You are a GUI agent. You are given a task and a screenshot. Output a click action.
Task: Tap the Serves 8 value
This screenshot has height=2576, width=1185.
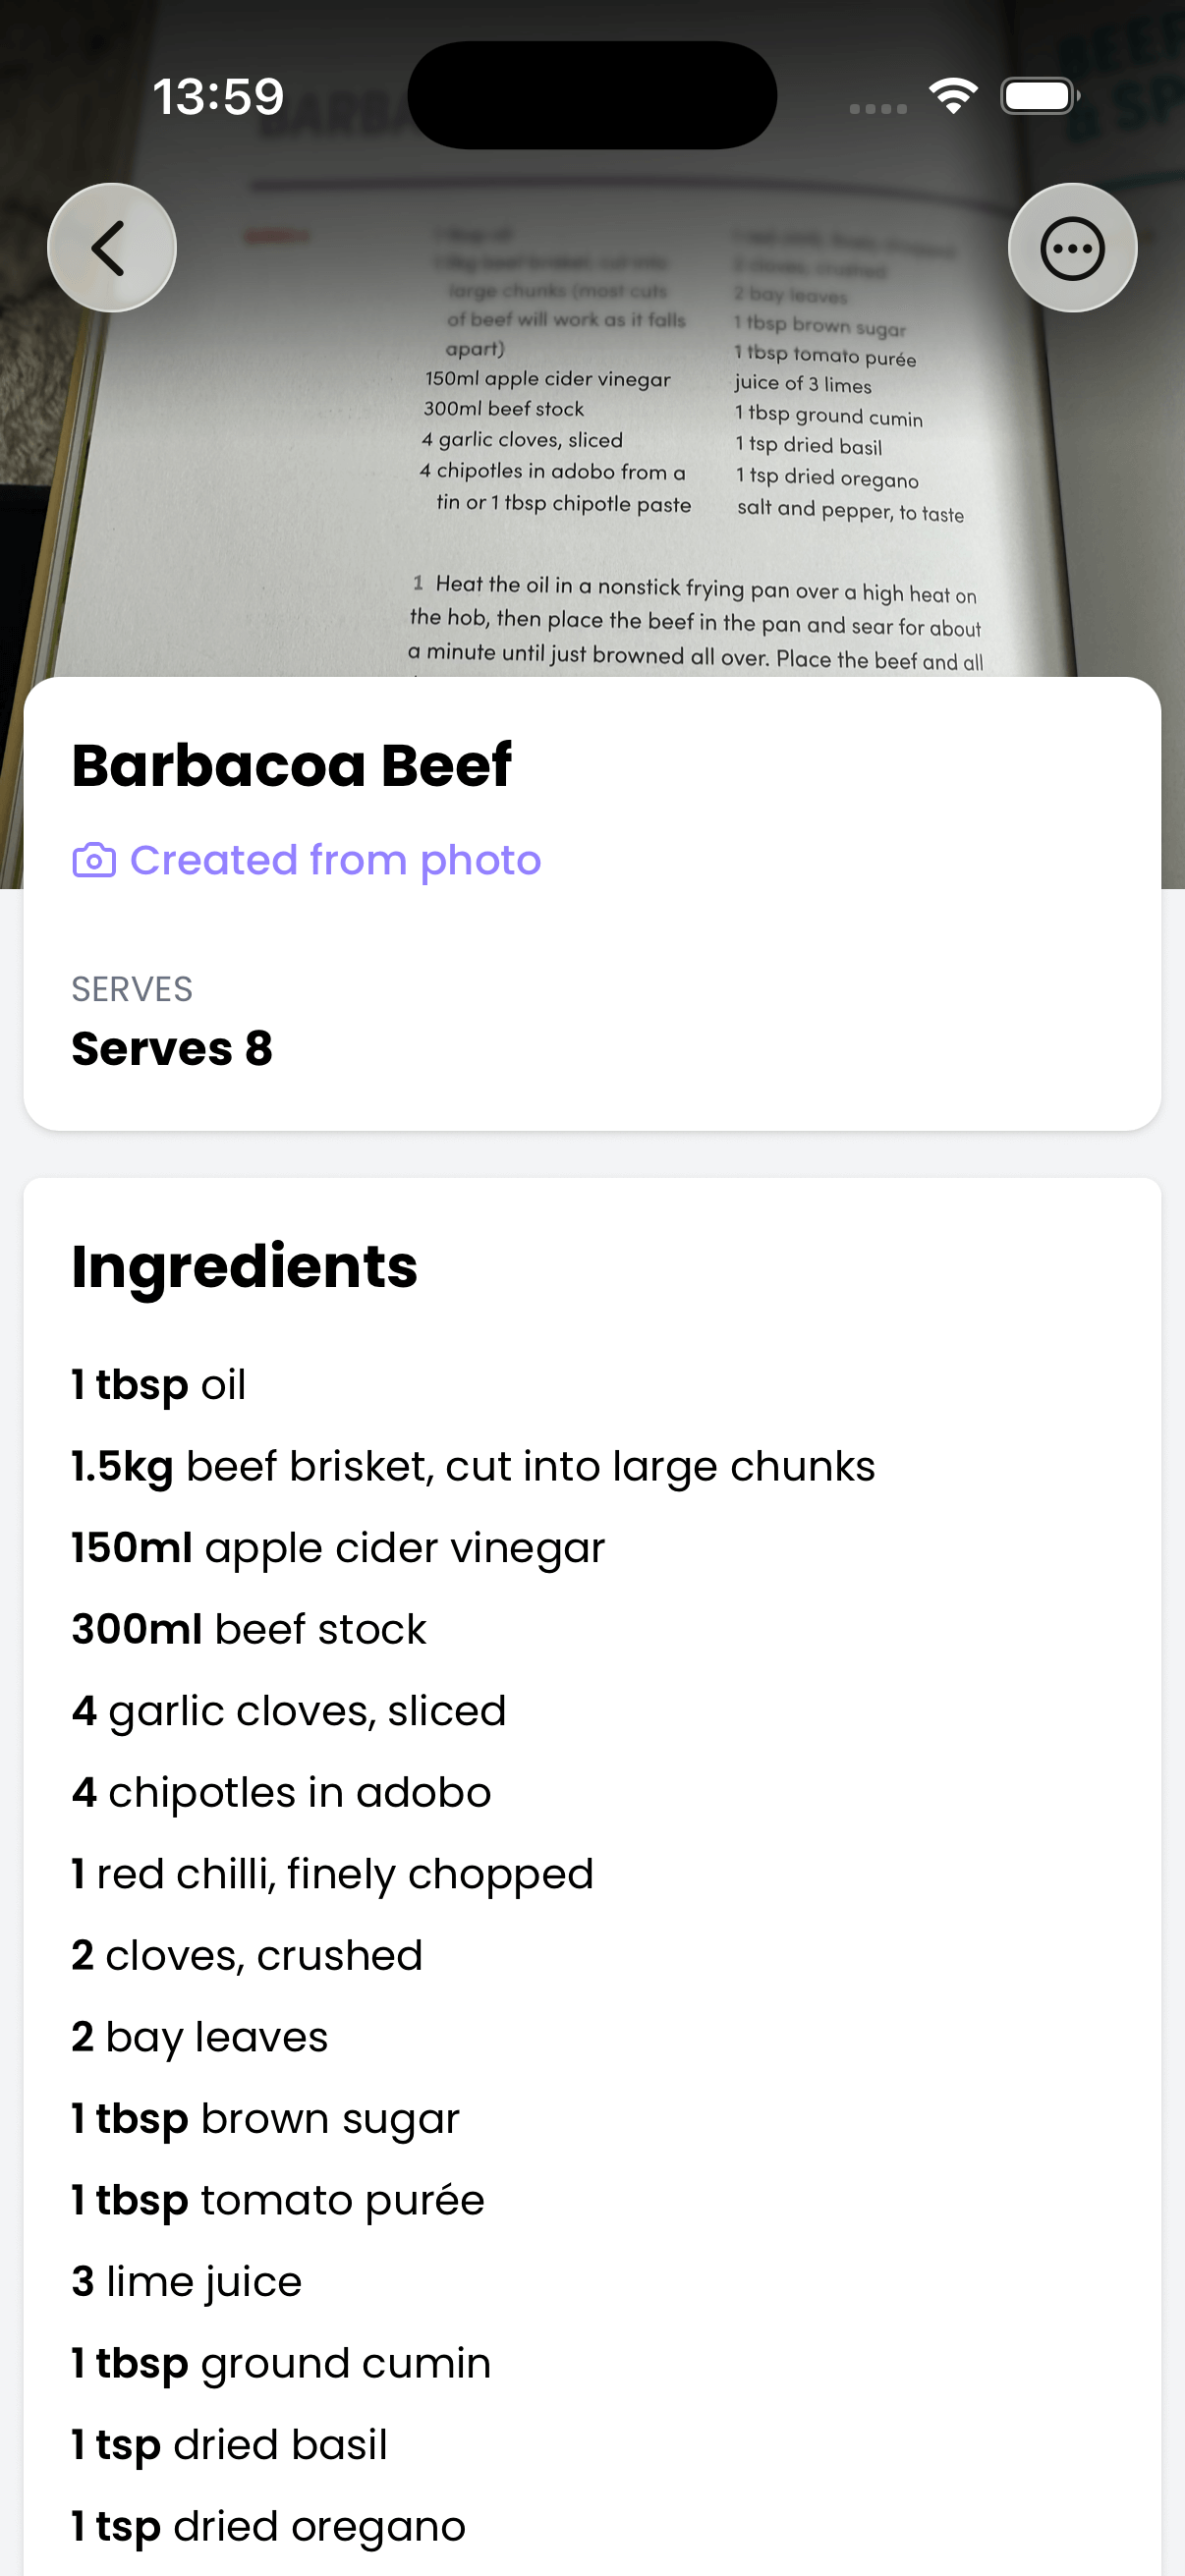[172, 1049]
